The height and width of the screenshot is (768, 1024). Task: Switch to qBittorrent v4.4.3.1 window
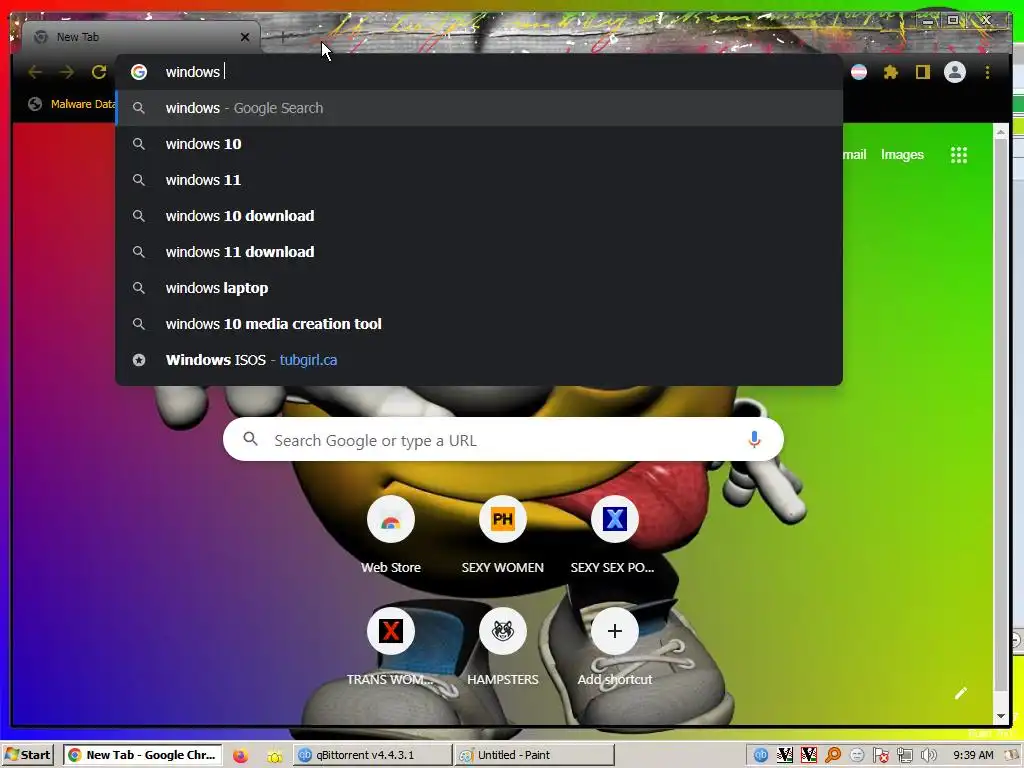(372, 755)
